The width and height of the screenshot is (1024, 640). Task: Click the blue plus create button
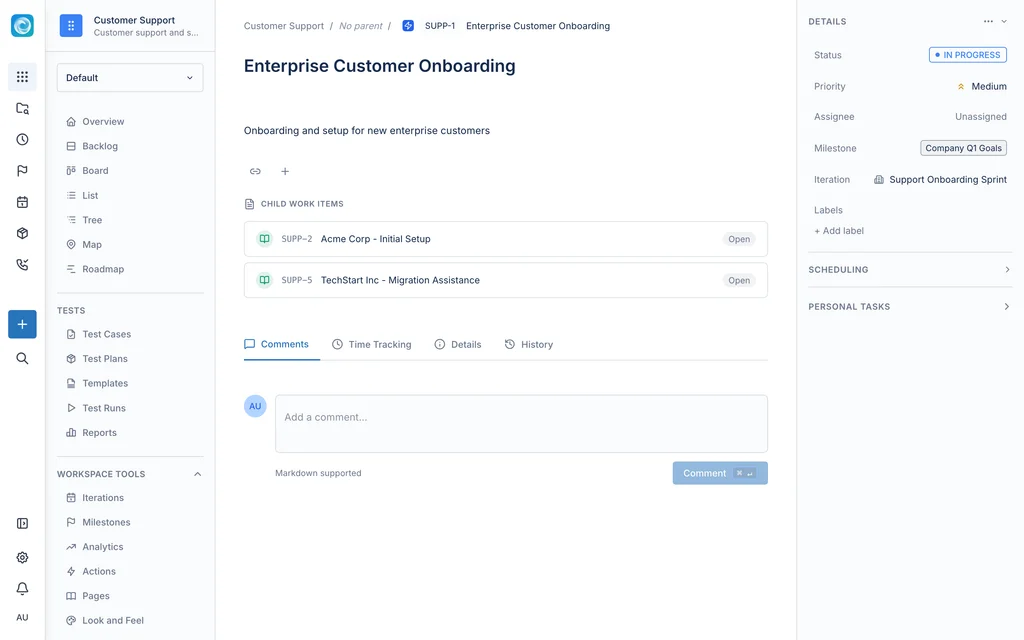22,325
